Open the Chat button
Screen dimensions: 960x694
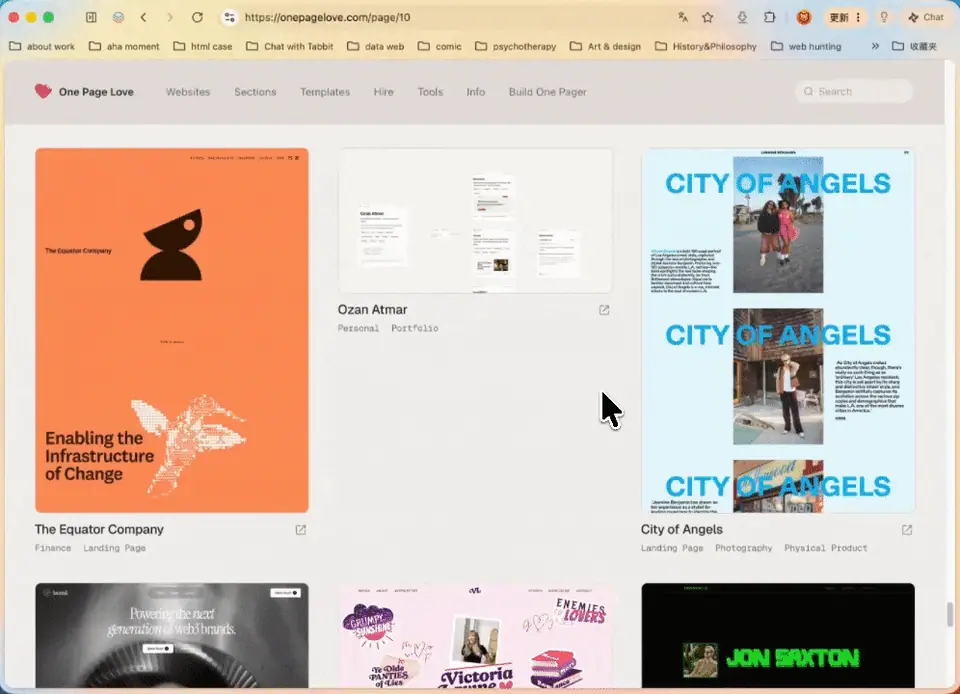(x=926, y=17)
